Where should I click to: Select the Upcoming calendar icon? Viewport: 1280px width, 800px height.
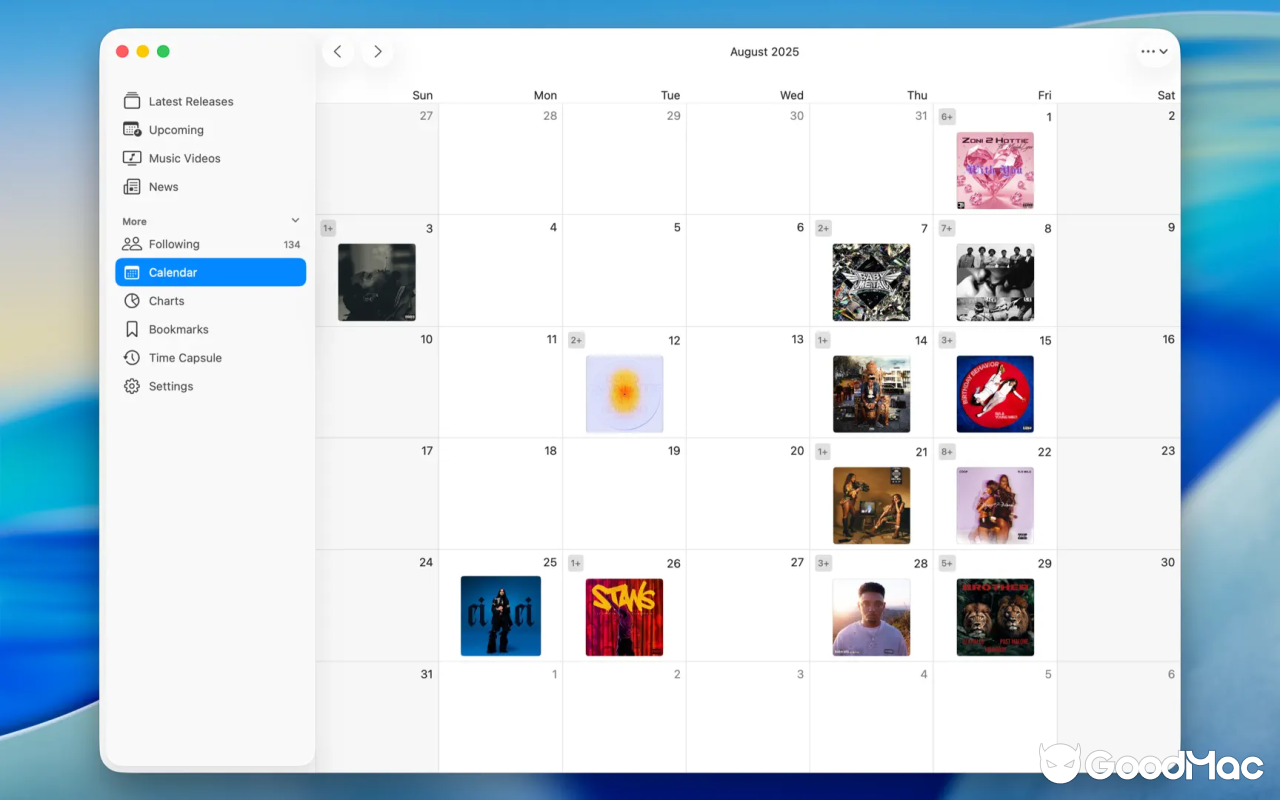click(131, 130)
